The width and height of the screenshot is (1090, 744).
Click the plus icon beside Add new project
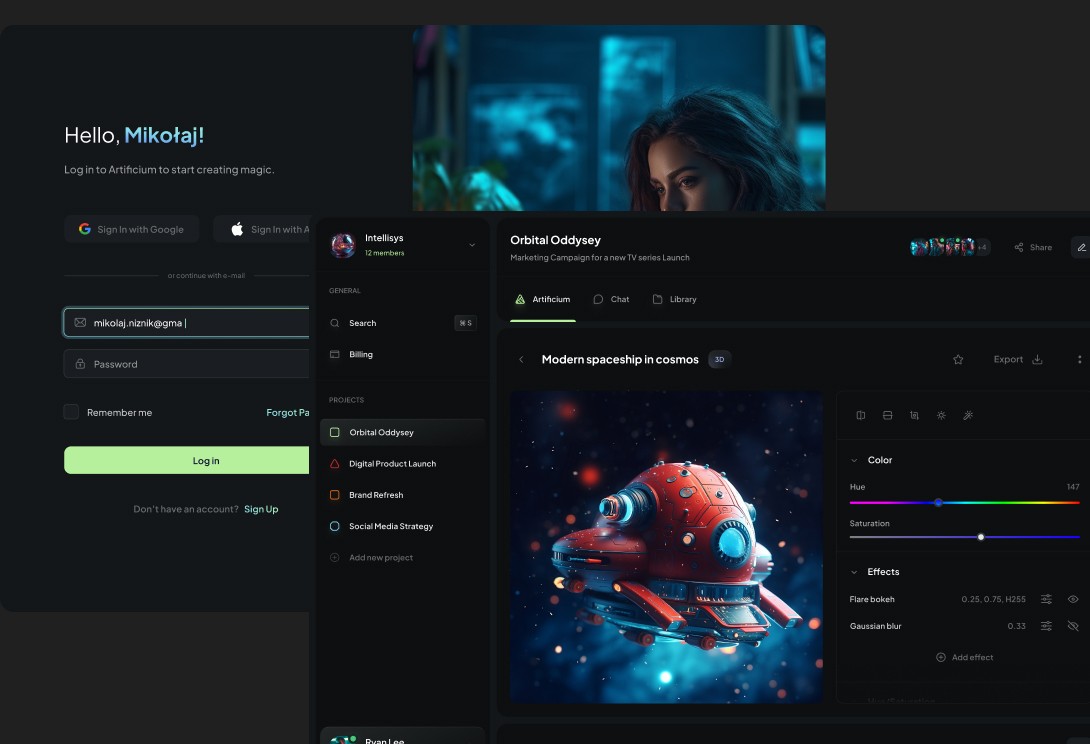pyautogui.click(x=334, y=557)
